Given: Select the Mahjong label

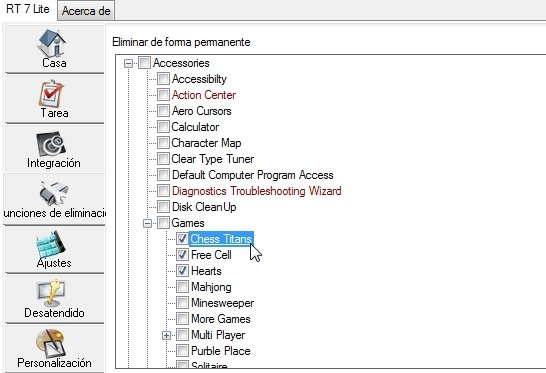Looking at the screenshot, I should (211, 287).
